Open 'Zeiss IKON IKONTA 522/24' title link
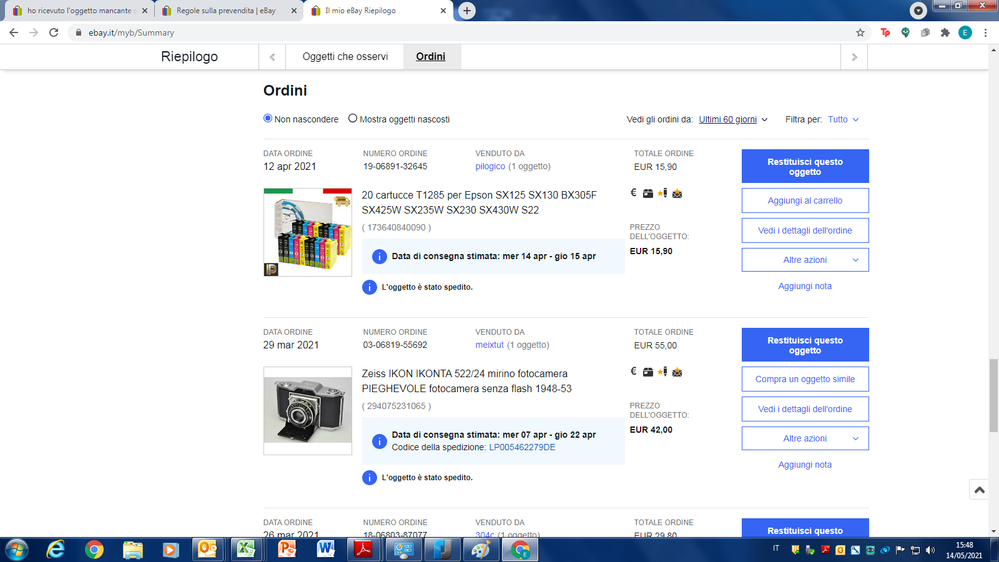The image size is (999, 562). [x=466, y=381]
